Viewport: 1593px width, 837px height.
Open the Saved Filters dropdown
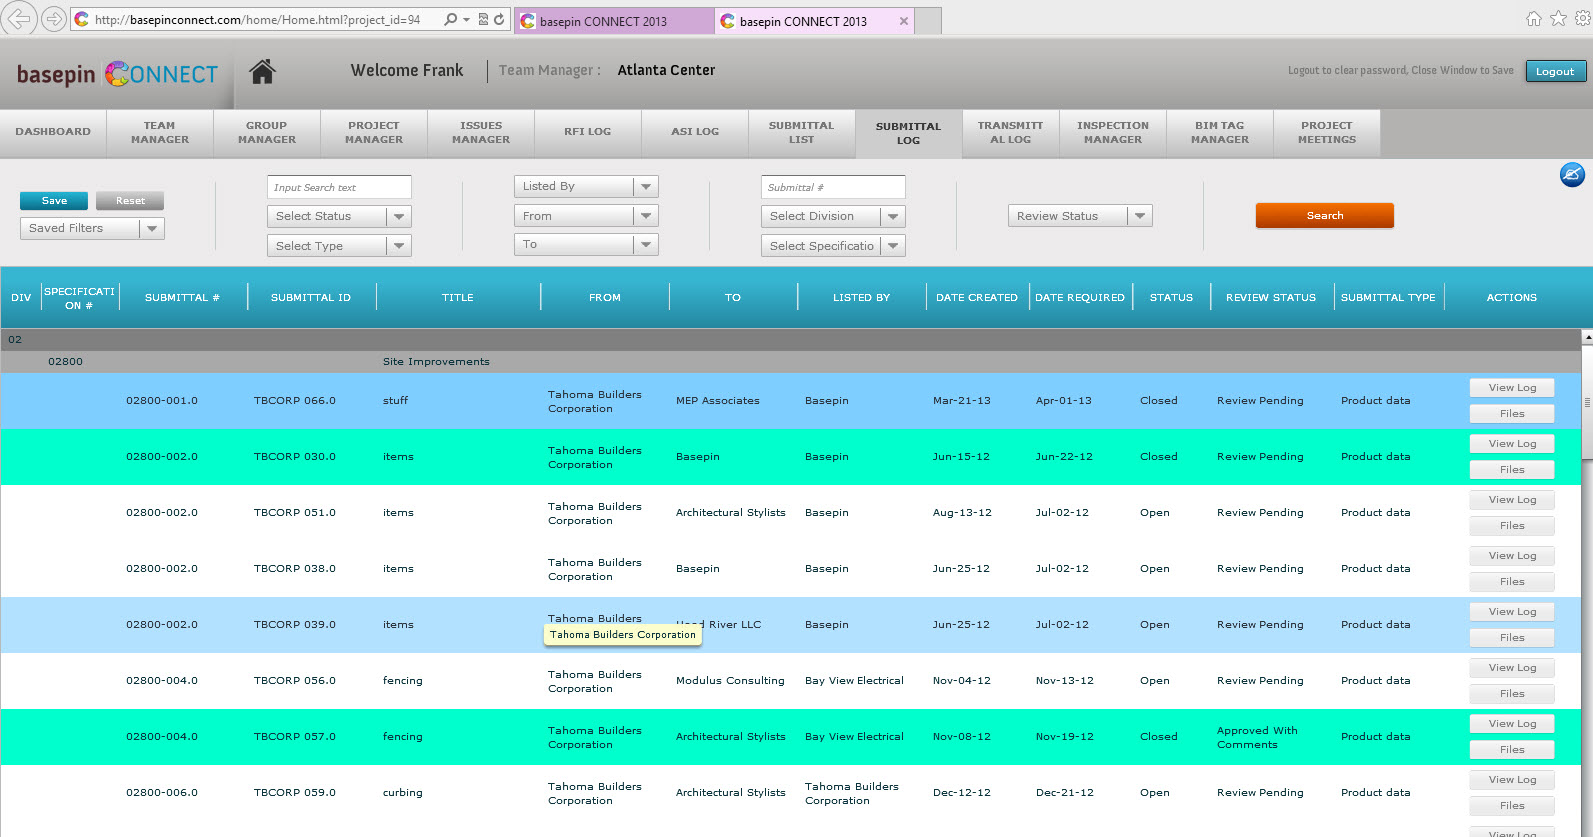point(92,228)
